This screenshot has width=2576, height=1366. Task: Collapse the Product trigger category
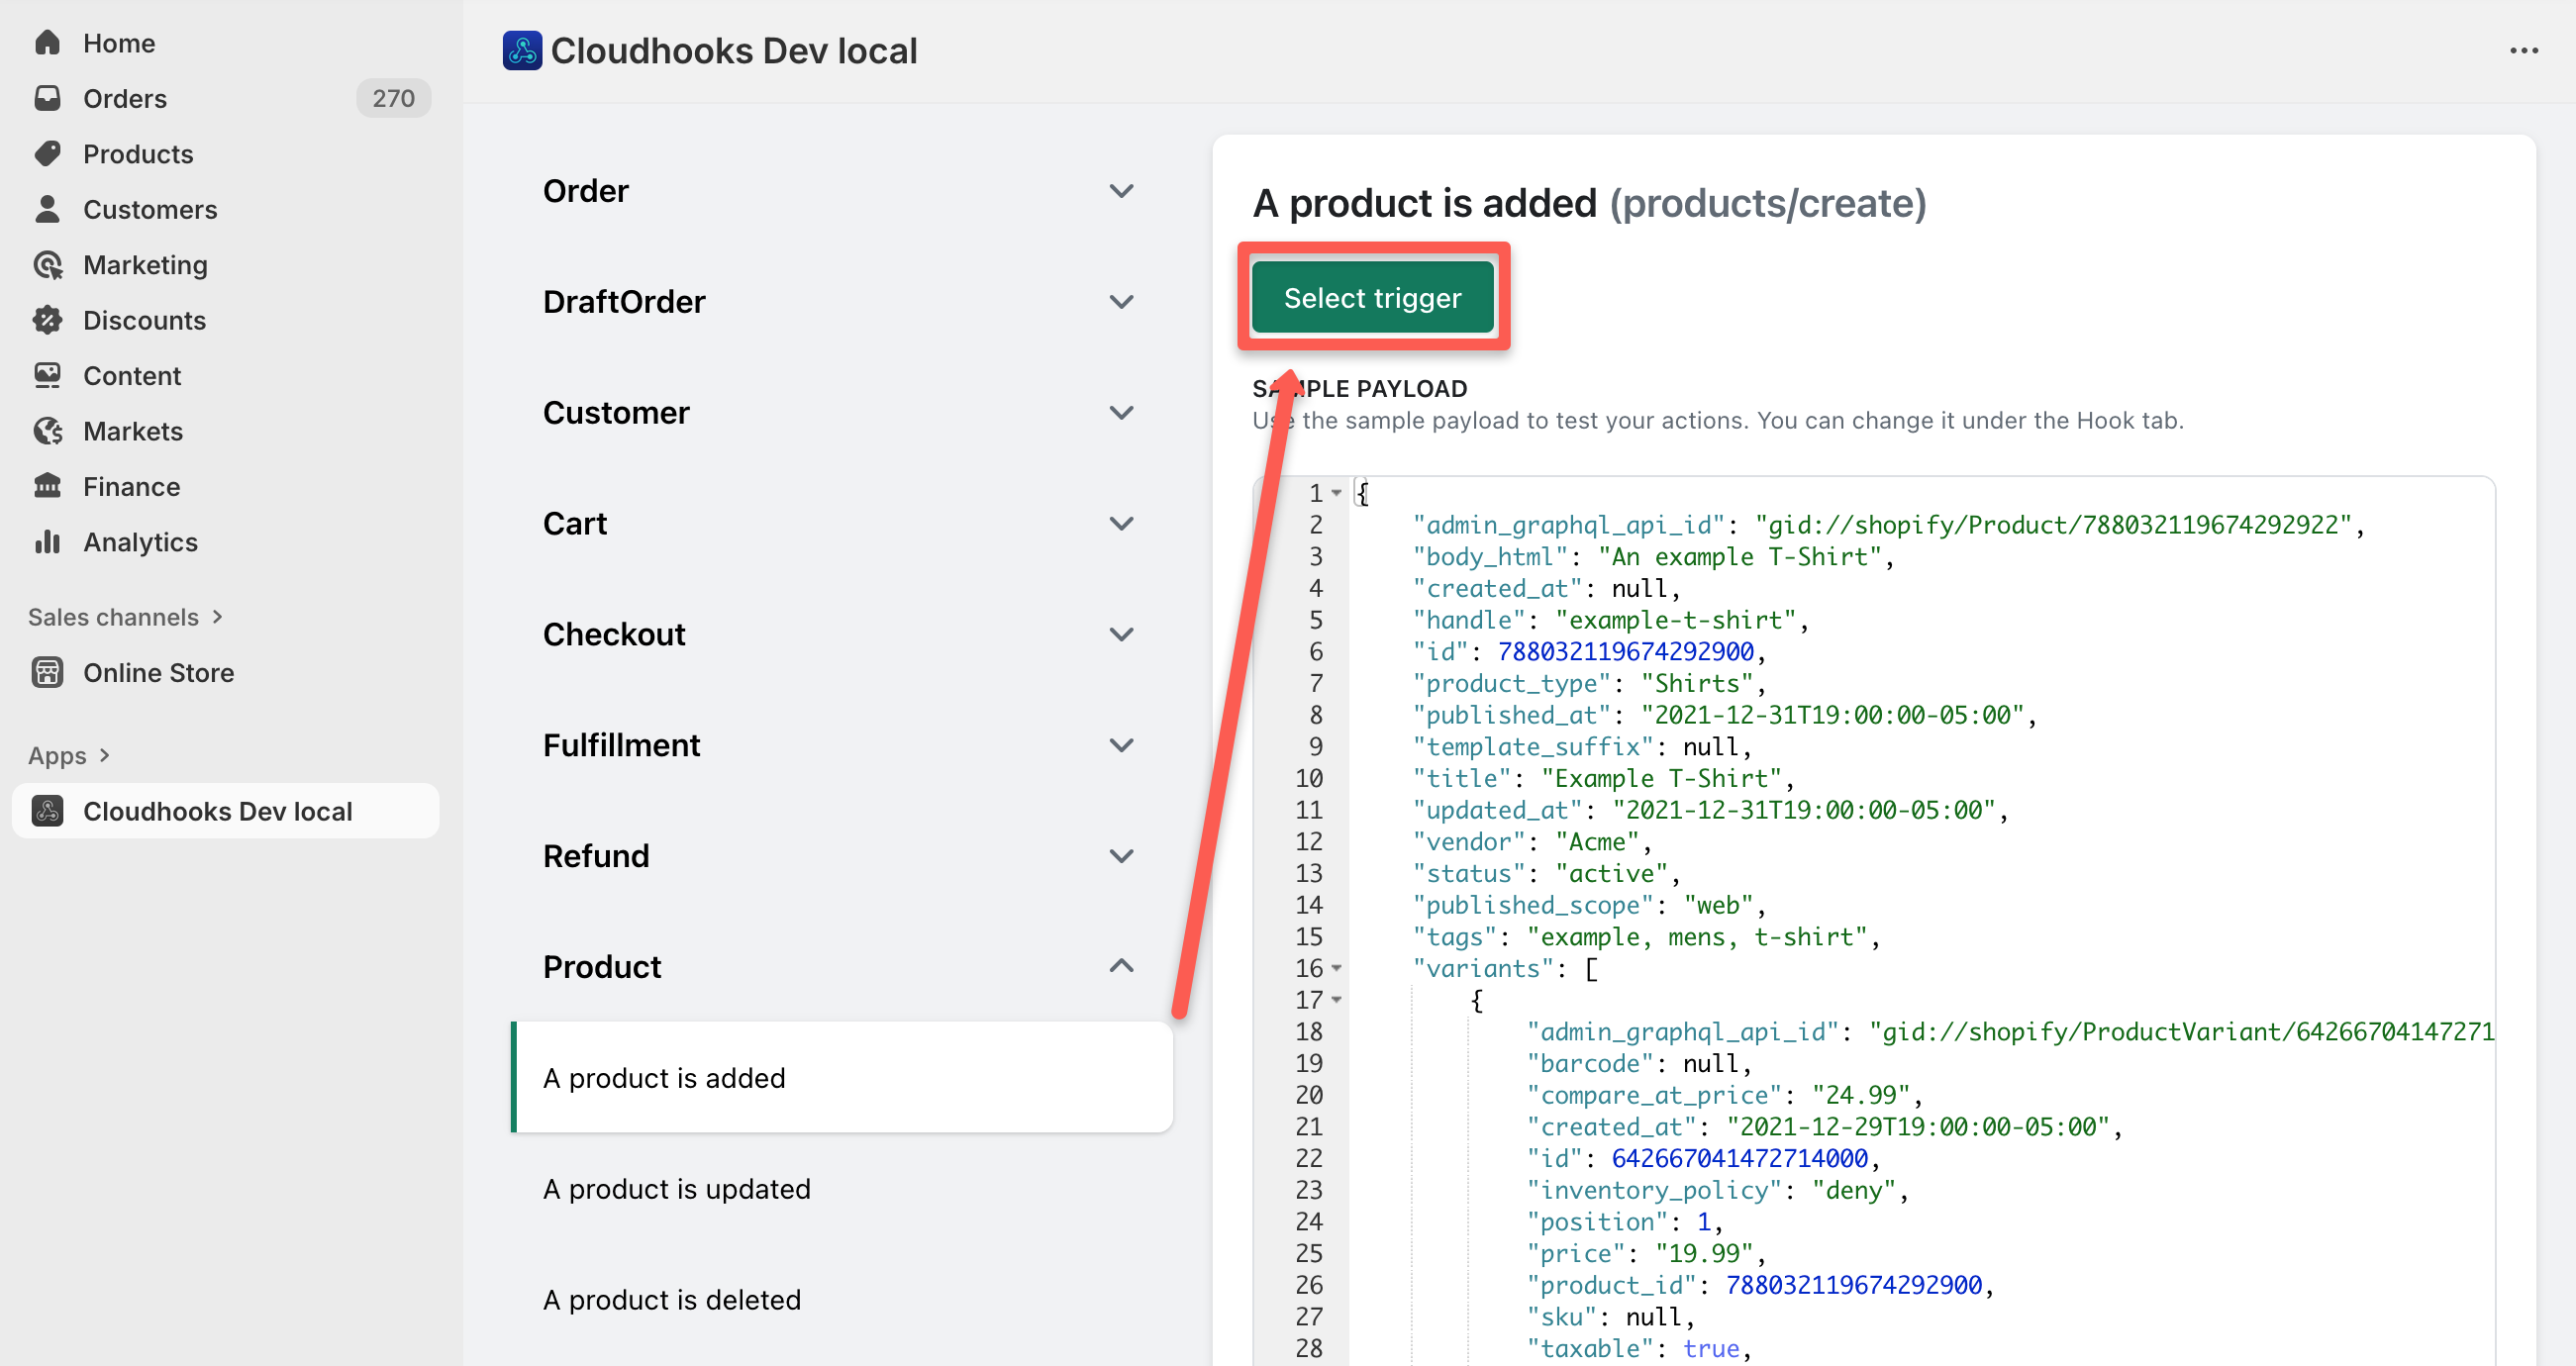tap(1121, 966)
